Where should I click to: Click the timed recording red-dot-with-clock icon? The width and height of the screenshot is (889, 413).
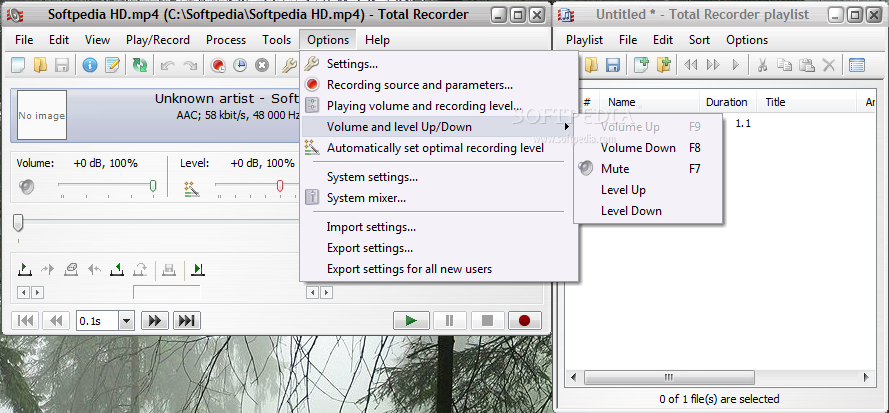point(218,65)
